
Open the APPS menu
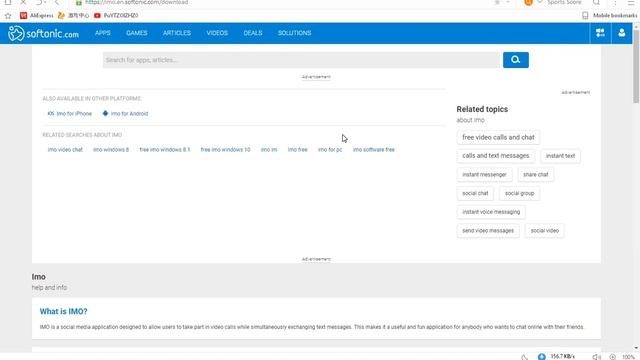click(103, 33)
